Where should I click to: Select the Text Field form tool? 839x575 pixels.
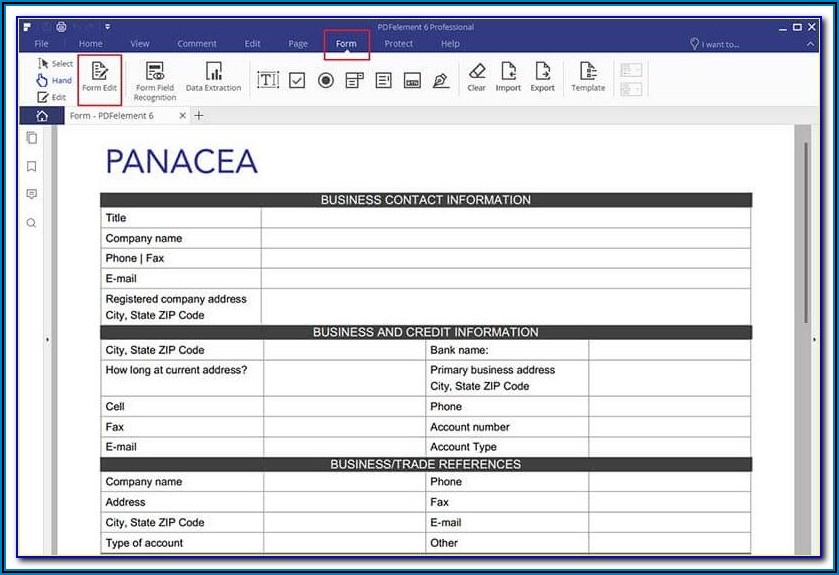268,80
